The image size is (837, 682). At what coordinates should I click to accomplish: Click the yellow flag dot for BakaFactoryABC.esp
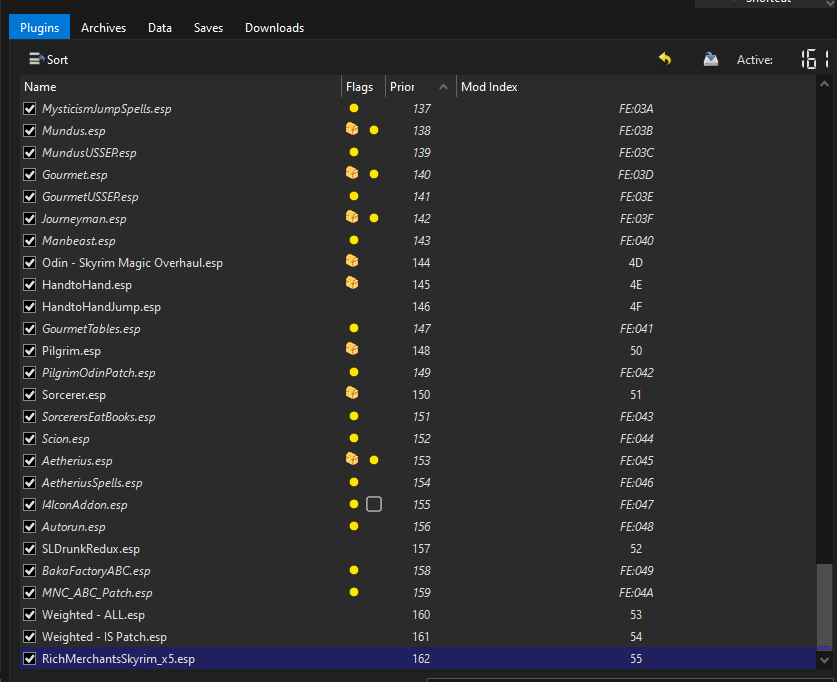click(353, 570)
